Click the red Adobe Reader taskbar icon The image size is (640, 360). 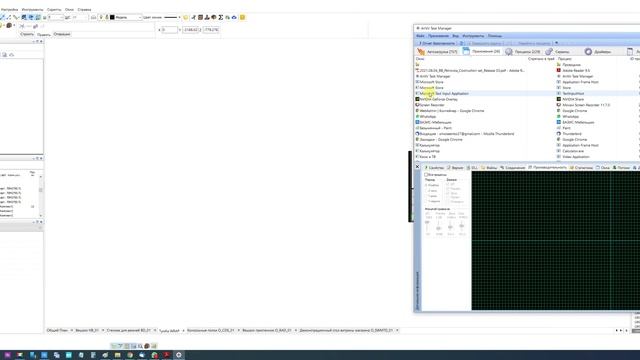167,355
